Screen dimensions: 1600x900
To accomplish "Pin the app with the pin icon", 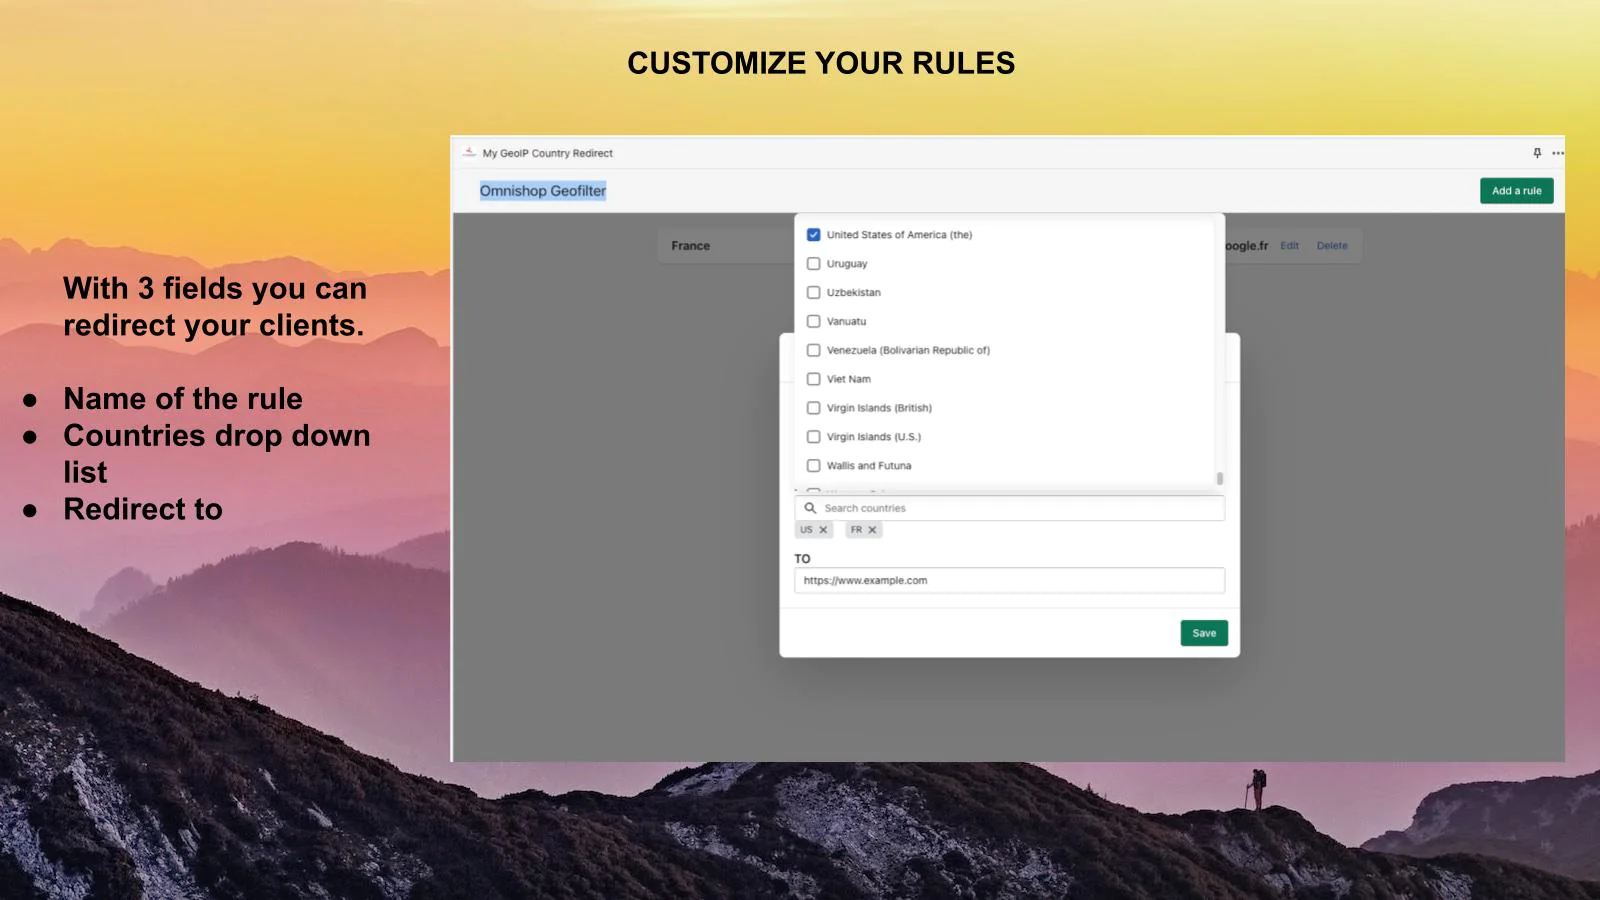I will point(1537,153).
